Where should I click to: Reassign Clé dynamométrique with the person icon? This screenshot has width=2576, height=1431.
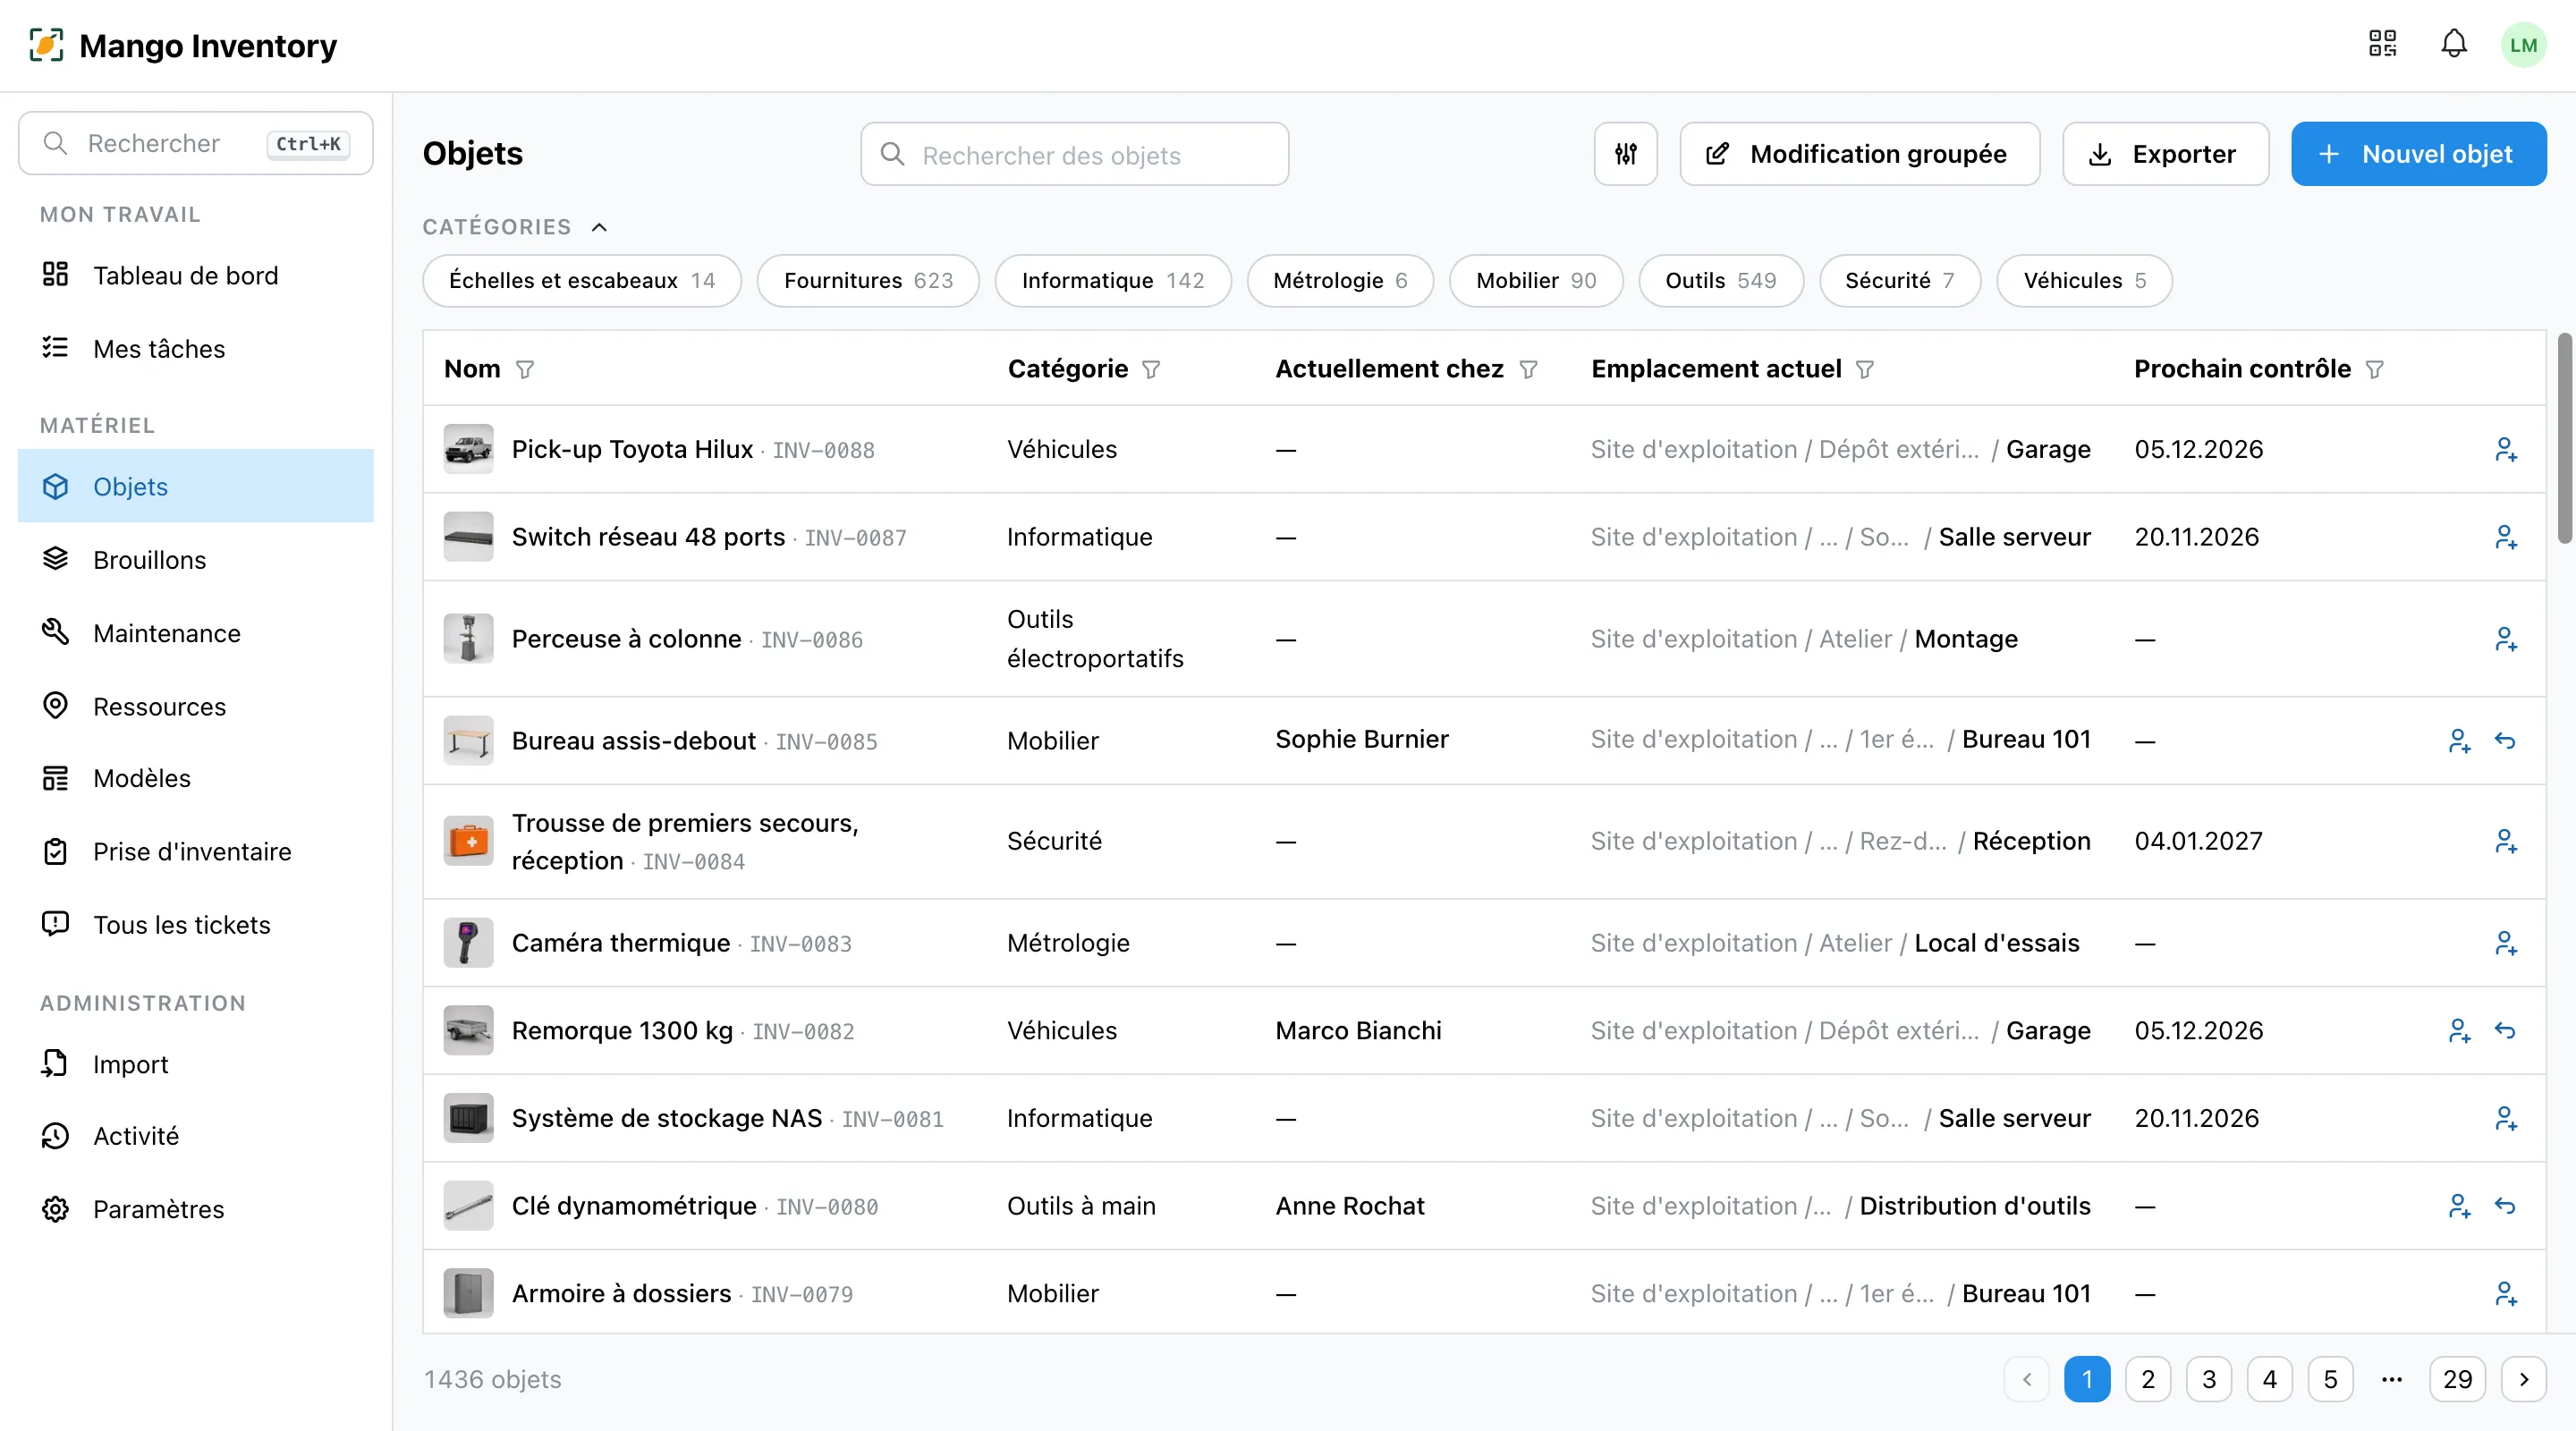(2459, 1207)
